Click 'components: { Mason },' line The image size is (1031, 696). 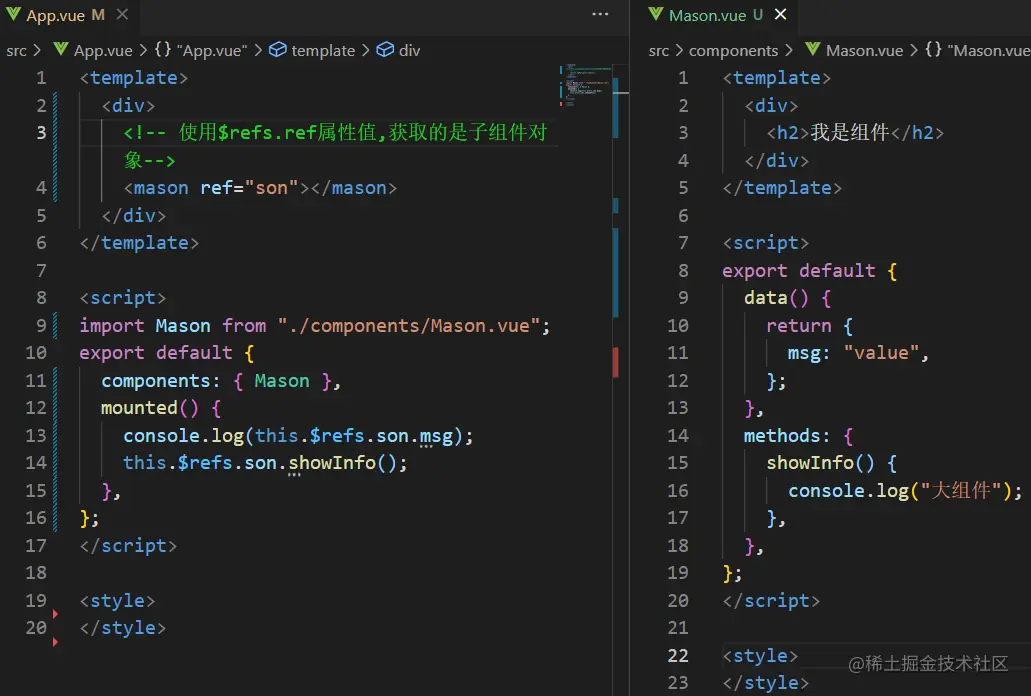coord(221,381)
